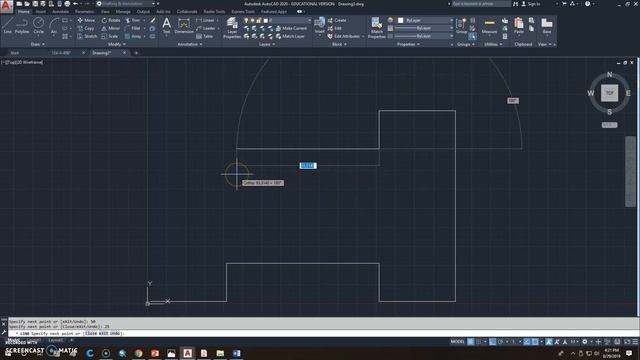This screenshot has height=360, width=640.
Task: Click the TOP face of ViewCube
Action: click(609, 93)
